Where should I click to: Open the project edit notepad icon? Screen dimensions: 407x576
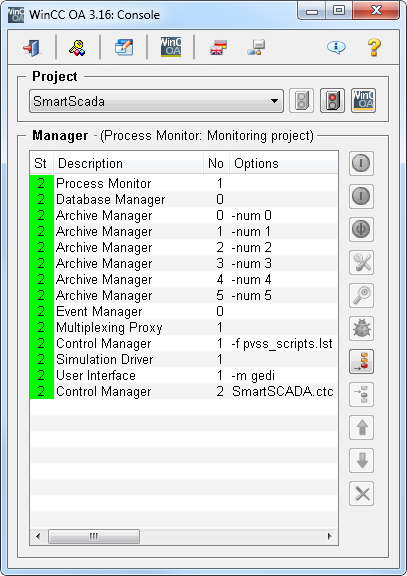124,48
